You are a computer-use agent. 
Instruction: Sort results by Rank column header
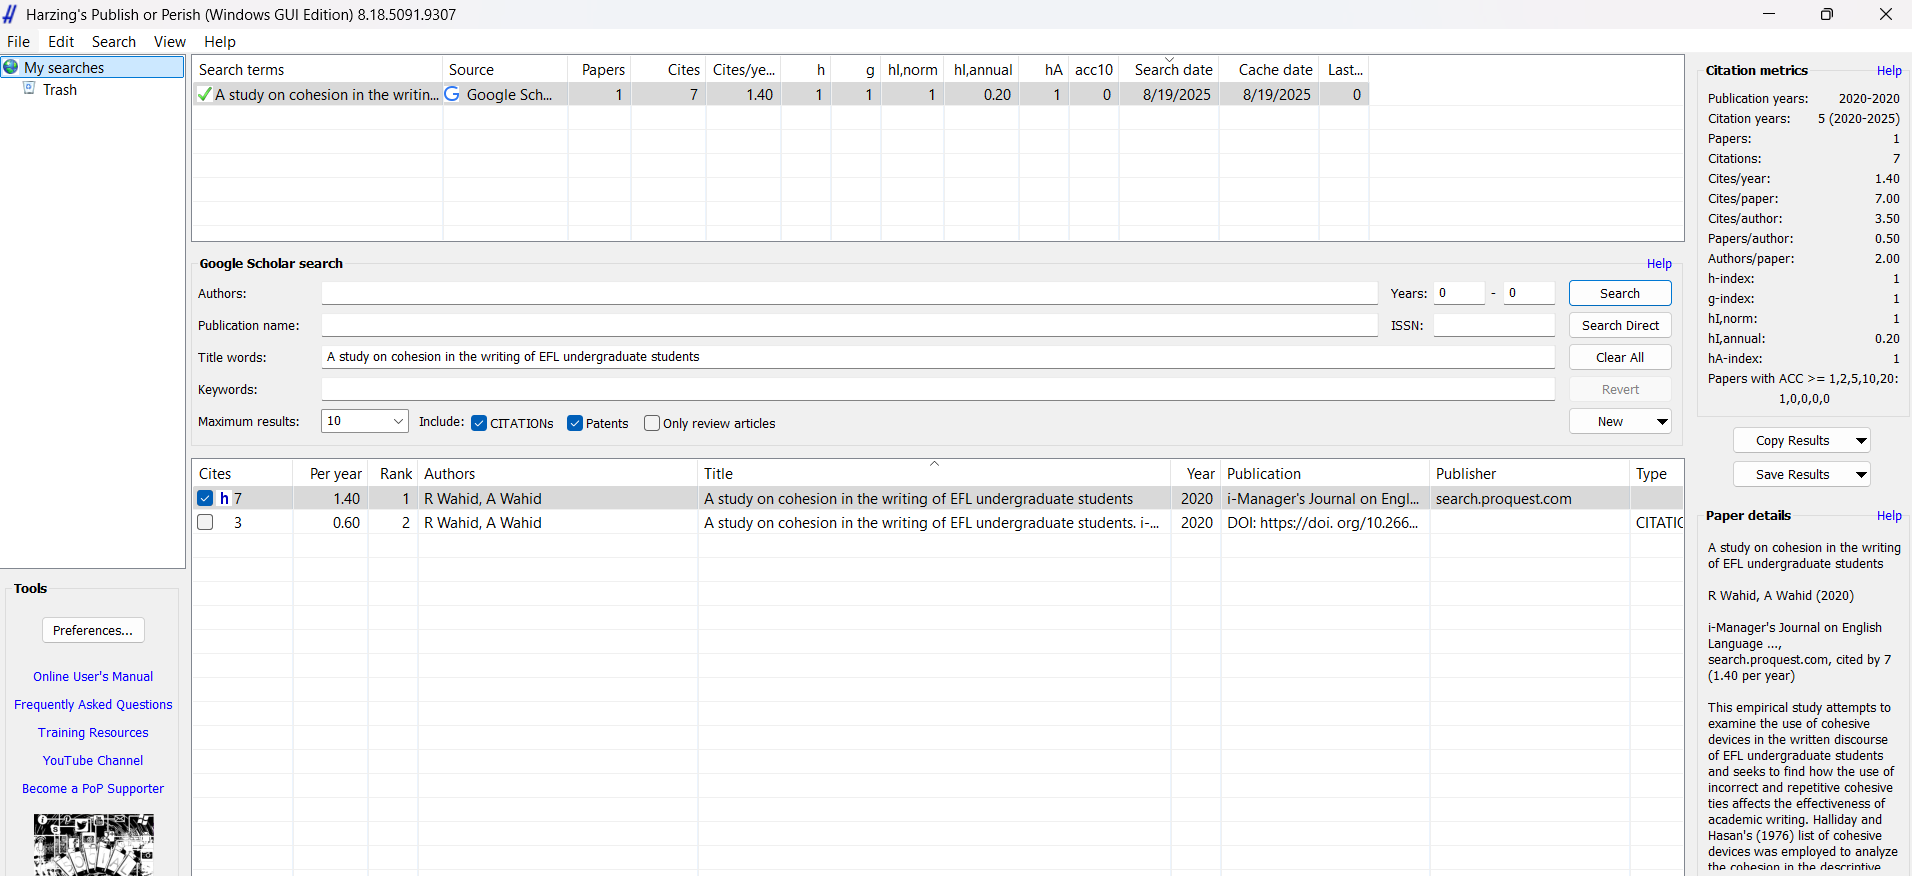(393, 473)
